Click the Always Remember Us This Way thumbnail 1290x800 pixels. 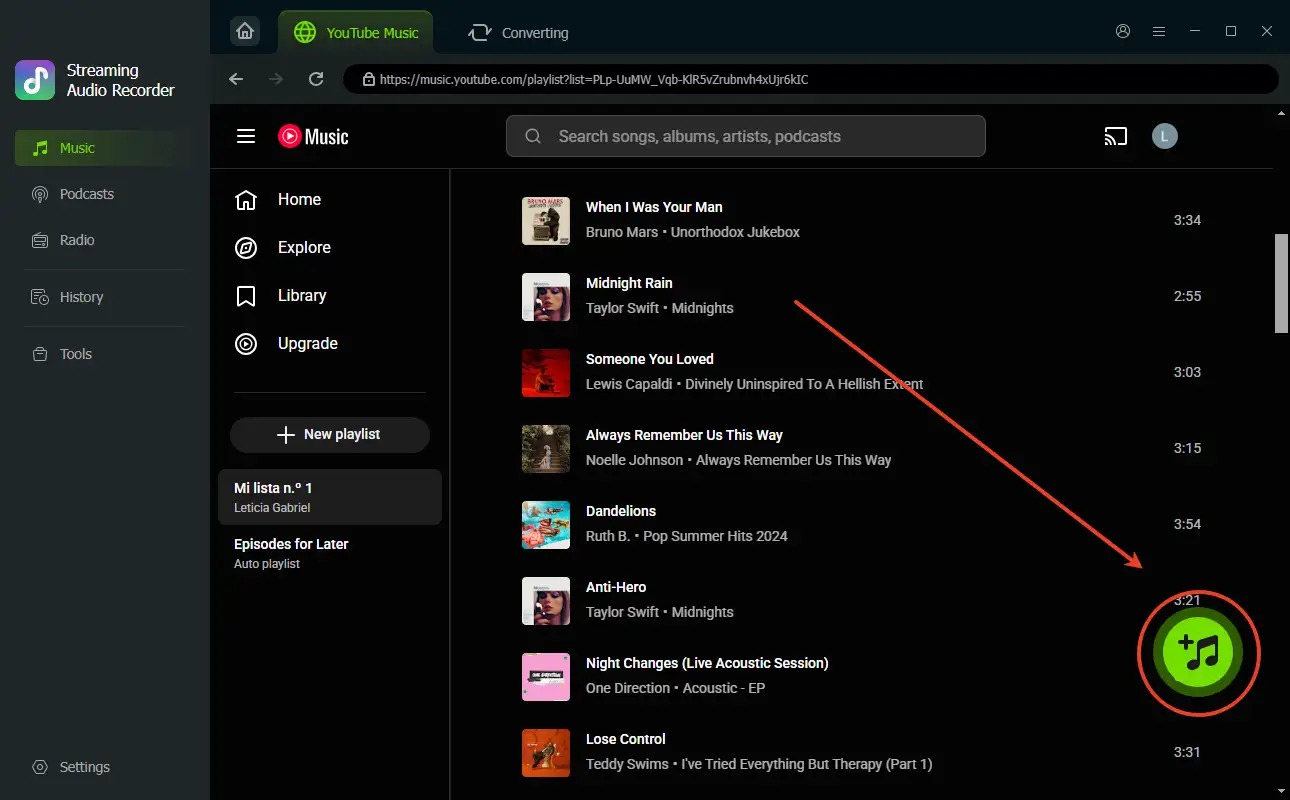click(x=546, y=449)
